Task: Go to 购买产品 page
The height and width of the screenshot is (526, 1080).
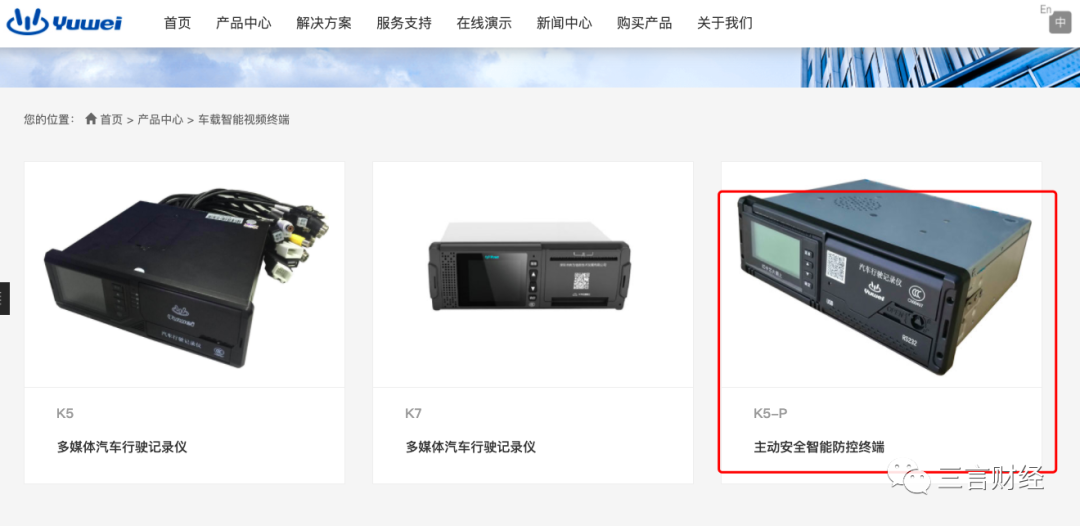Action: click(644, 23)
